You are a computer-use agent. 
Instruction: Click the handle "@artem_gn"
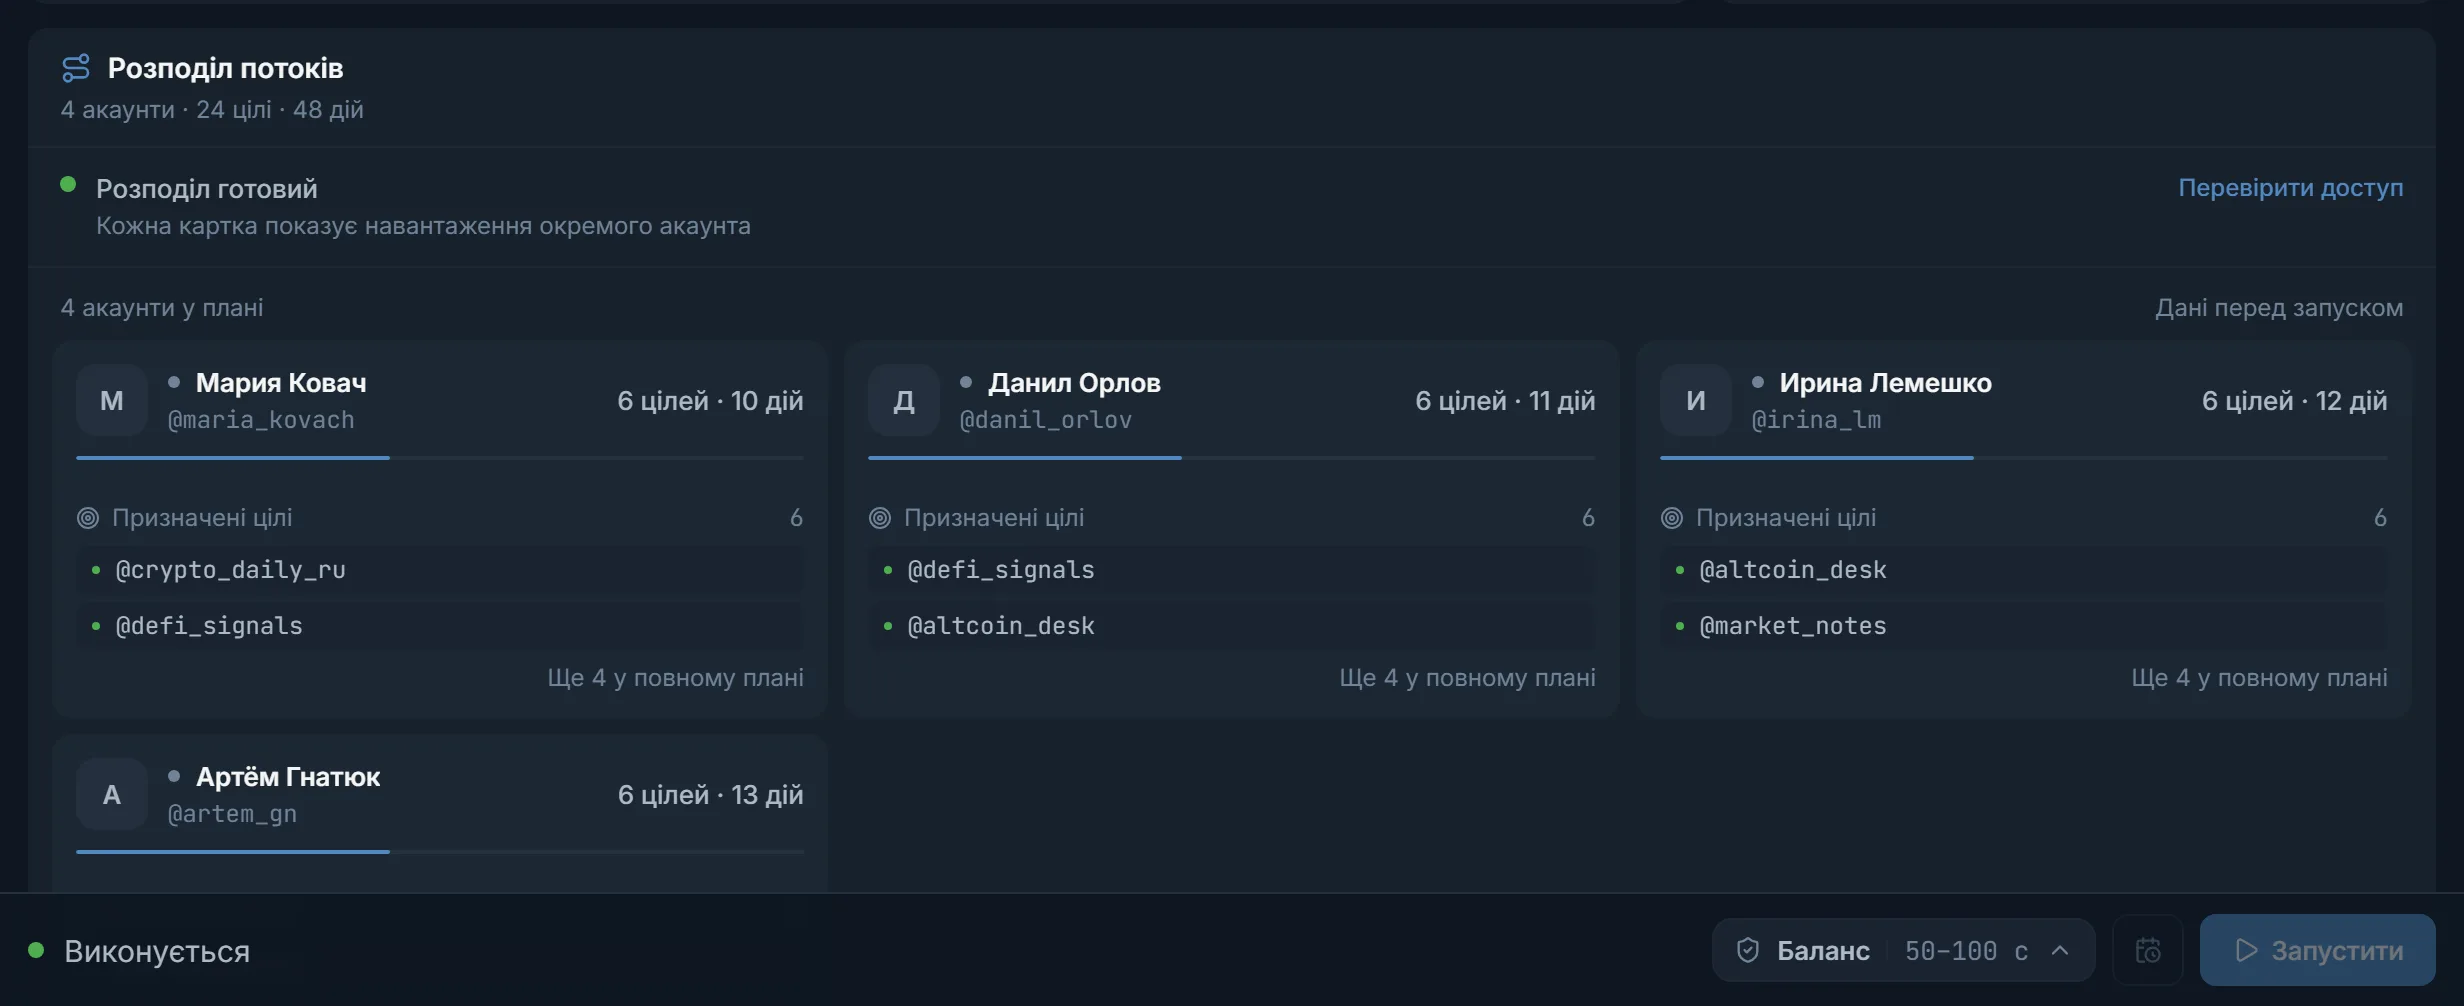point(232,814)
